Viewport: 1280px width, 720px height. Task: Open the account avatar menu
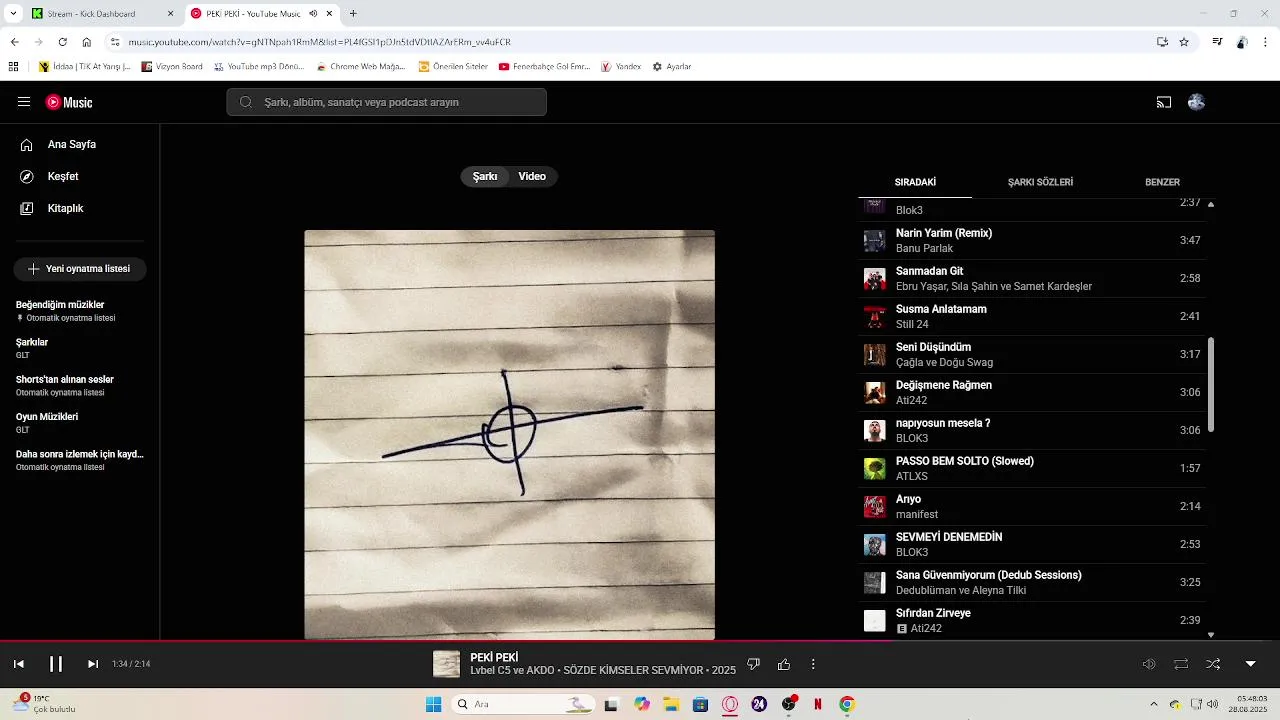point(1196,102)
